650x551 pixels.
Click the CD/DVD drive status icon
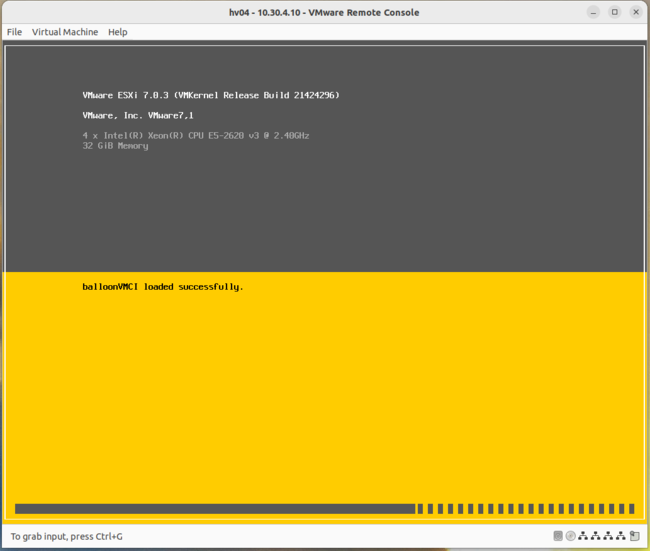pyautogui.click(x=570, y=536)
